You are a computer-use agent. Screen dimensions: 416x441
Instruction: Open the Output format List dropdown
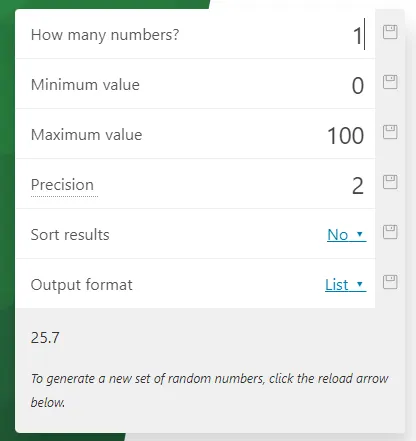(x=346, y=285)
